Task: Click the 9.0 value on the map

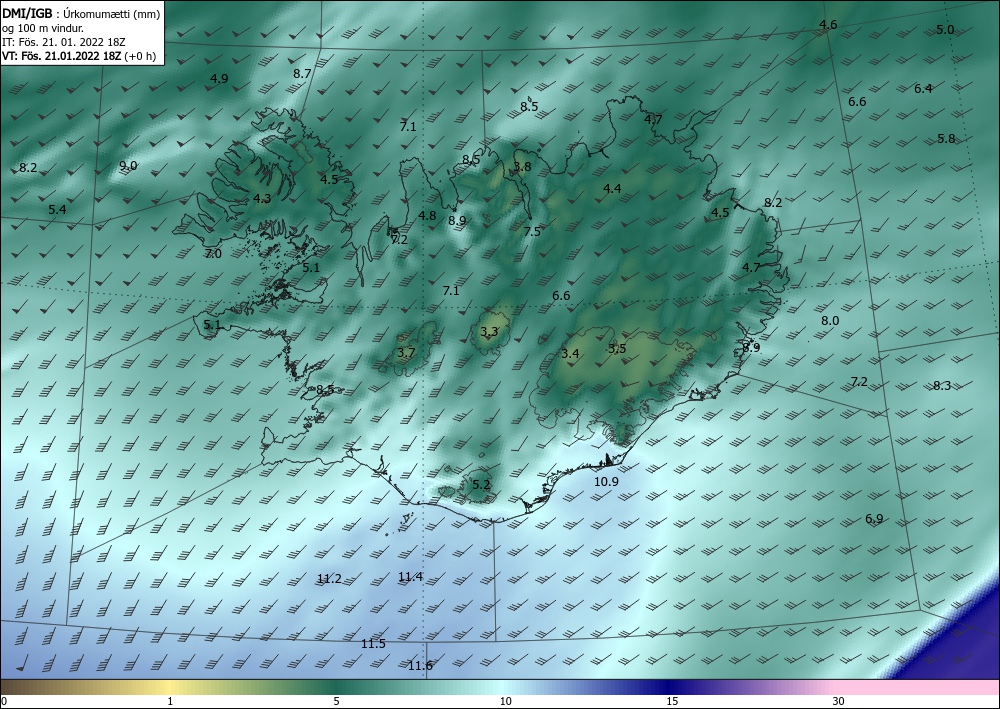Action: (128, 166)
